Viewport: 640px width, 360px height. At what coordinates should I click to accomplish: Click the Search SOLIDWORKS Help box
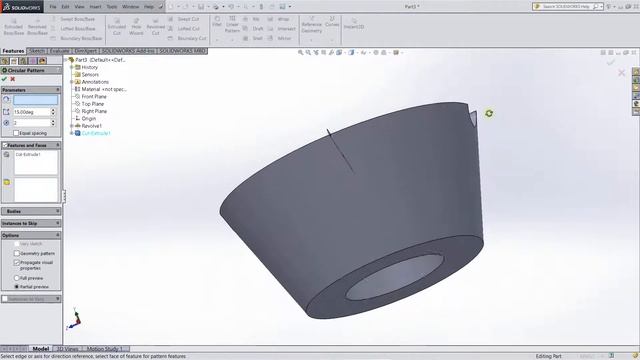pos(568,7)
